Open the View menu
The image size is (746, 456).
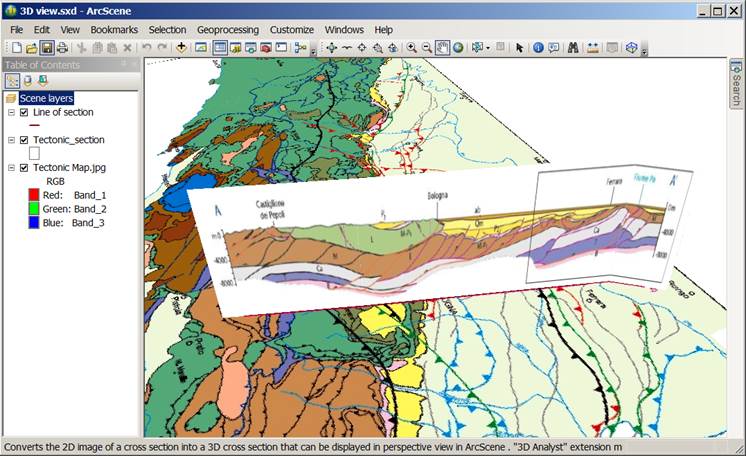[x=70, y=30]
